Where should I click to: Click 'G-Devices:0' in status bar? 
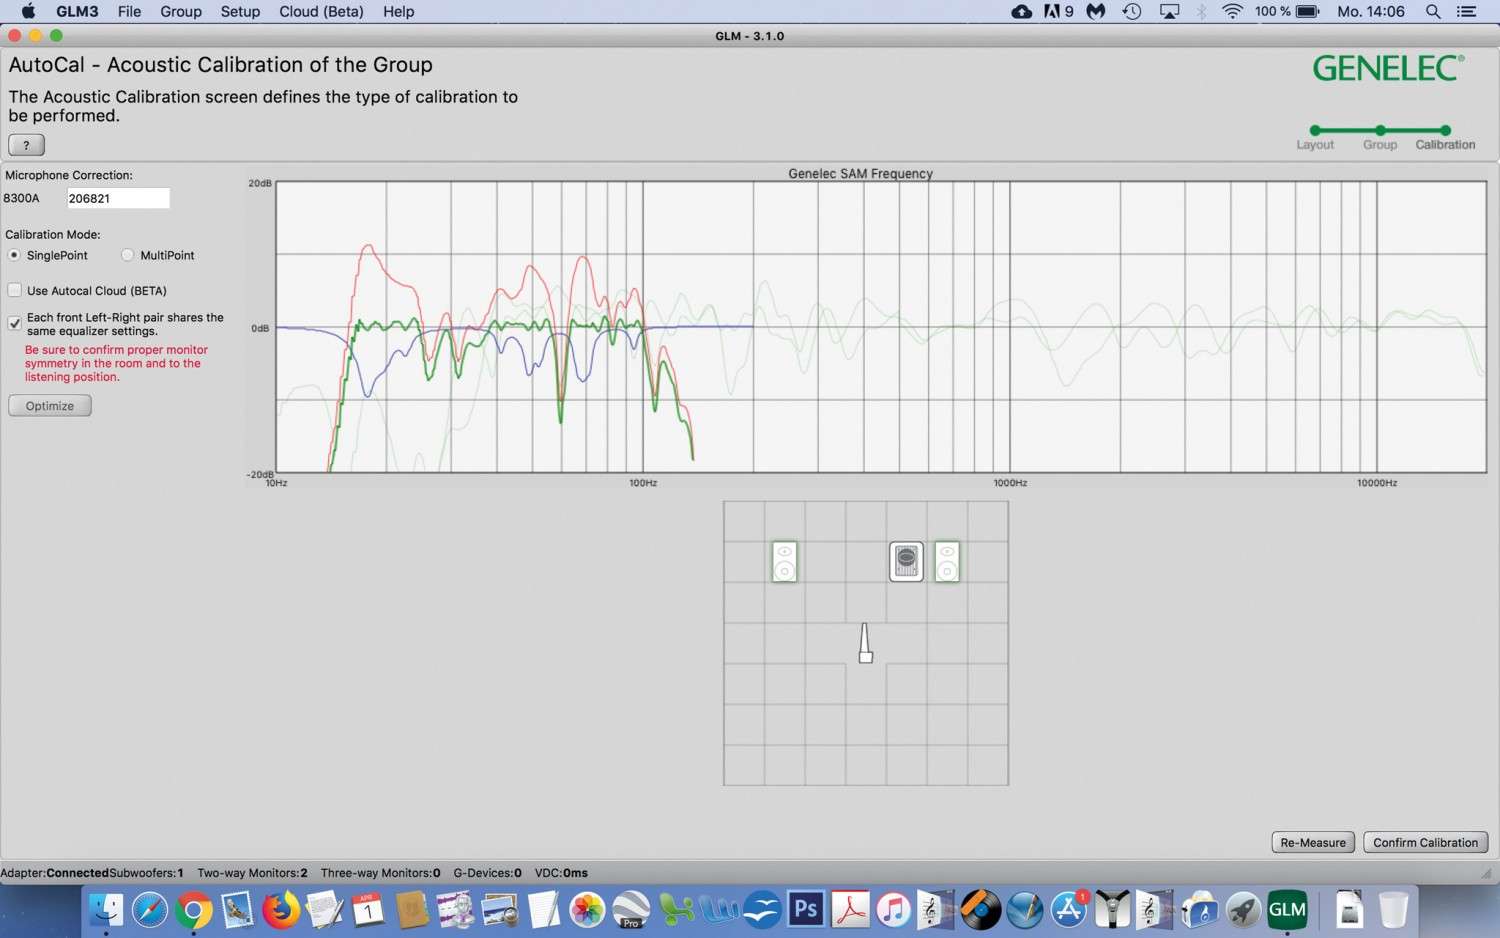click(x=487, y=873)
